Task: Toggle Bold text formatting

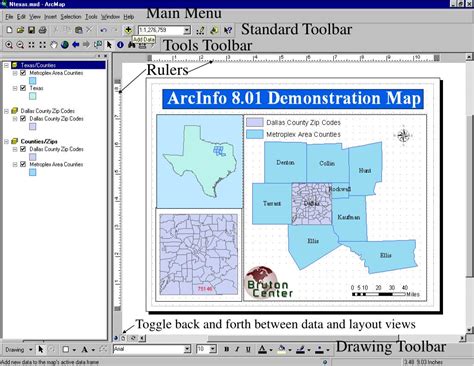Action: pyautogui.click(x=227, y=349)
